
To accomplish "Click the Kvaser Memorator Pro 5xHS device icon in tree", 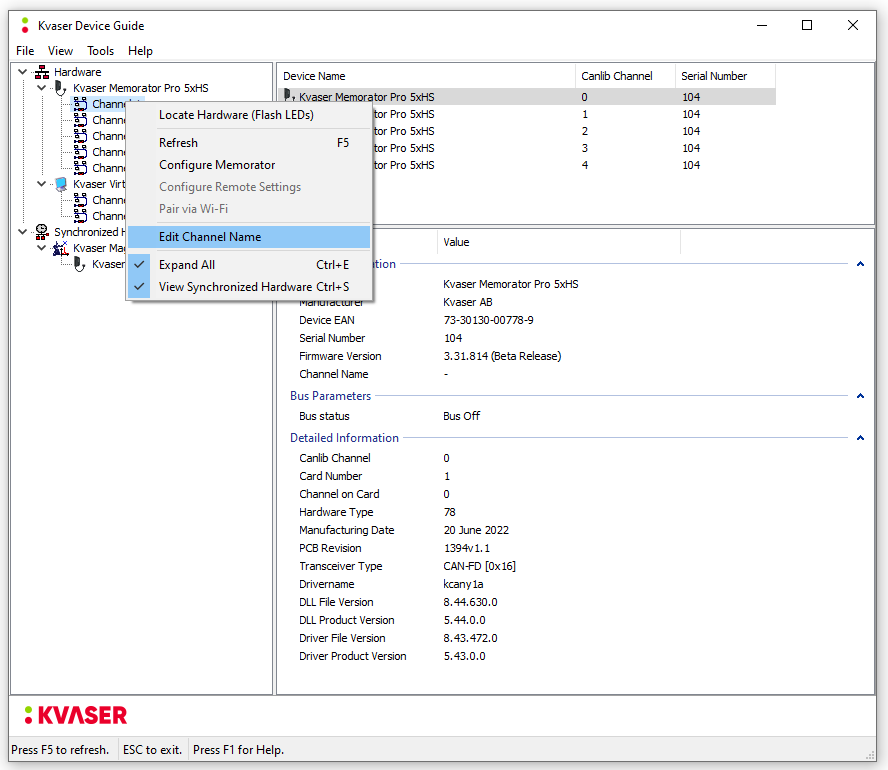I will pyautogui.click(x=60, y=88).
